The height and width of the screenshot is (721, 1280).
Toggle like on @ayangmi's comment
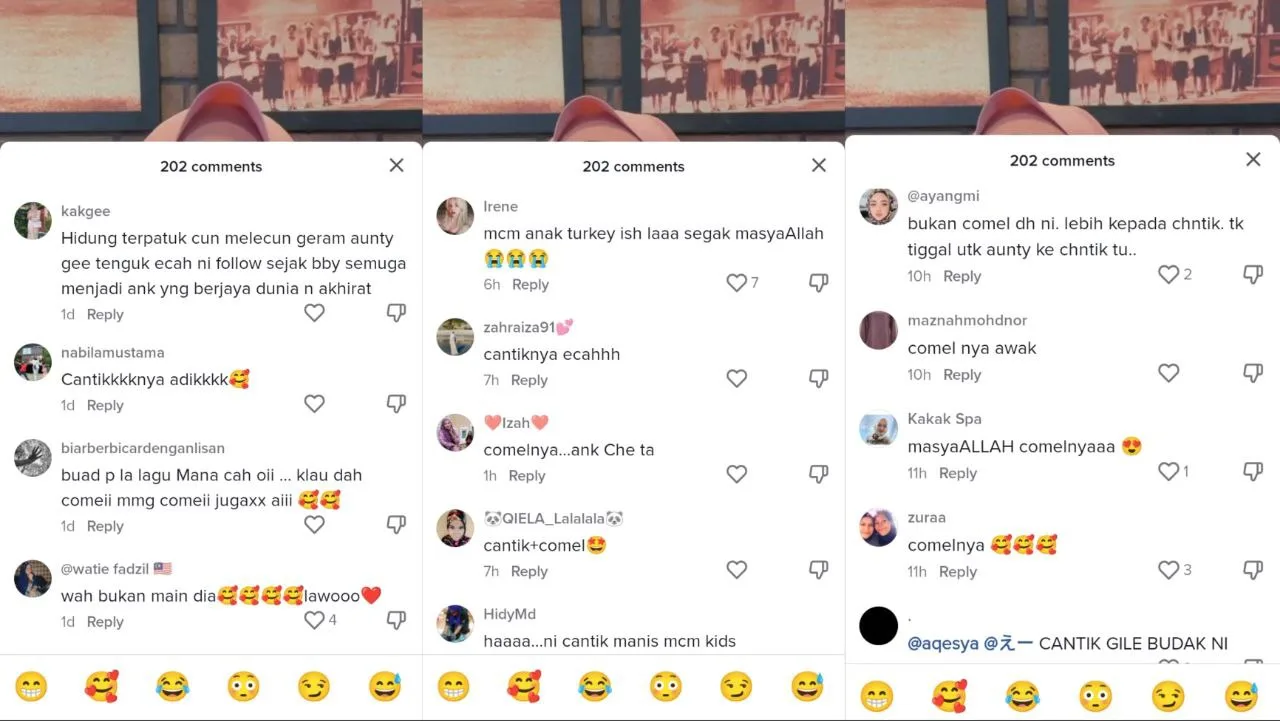1168,274
